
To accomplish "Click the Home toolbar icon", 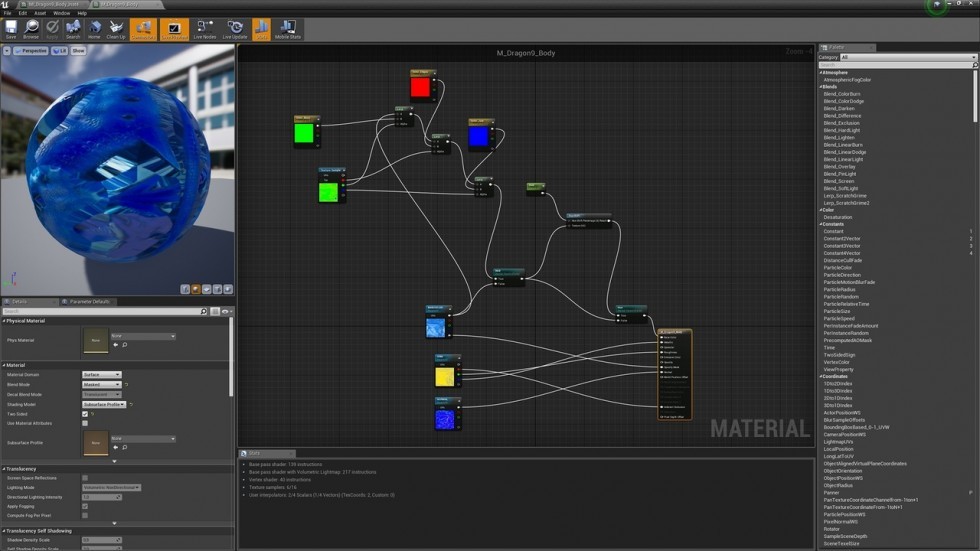I will [94, 29].
